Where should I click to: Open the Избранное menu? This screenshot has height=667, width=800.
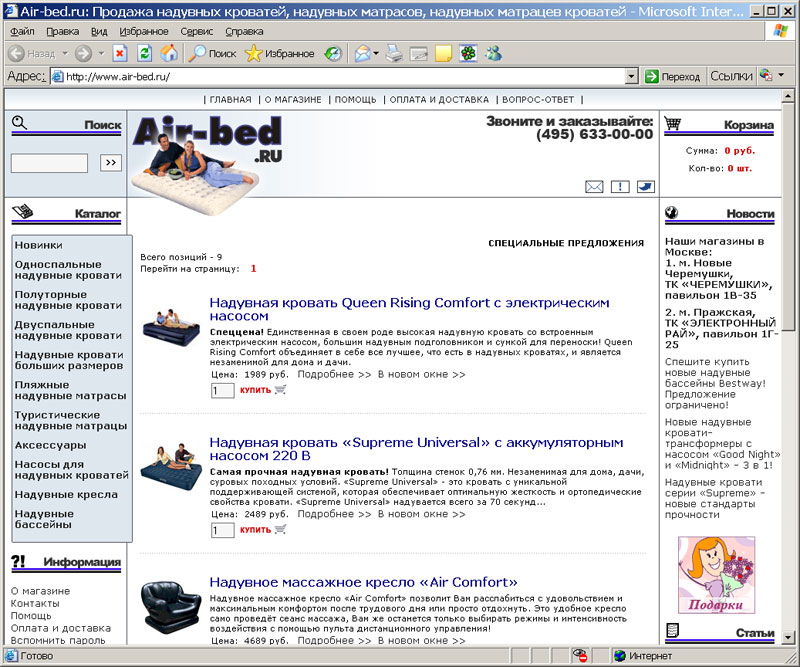144,32
